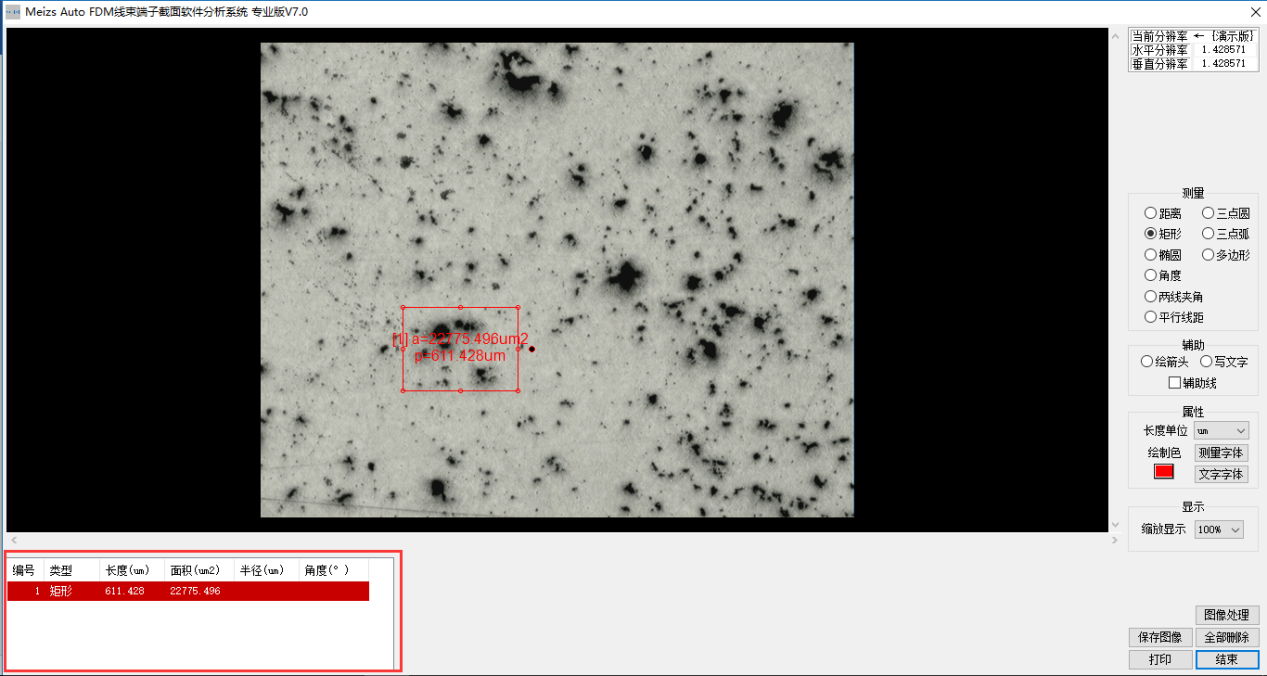Select the 平行线距 parallel line distance option
Image resolution: width=1267 pixels, height=676 pixels.
[1151, 317]
